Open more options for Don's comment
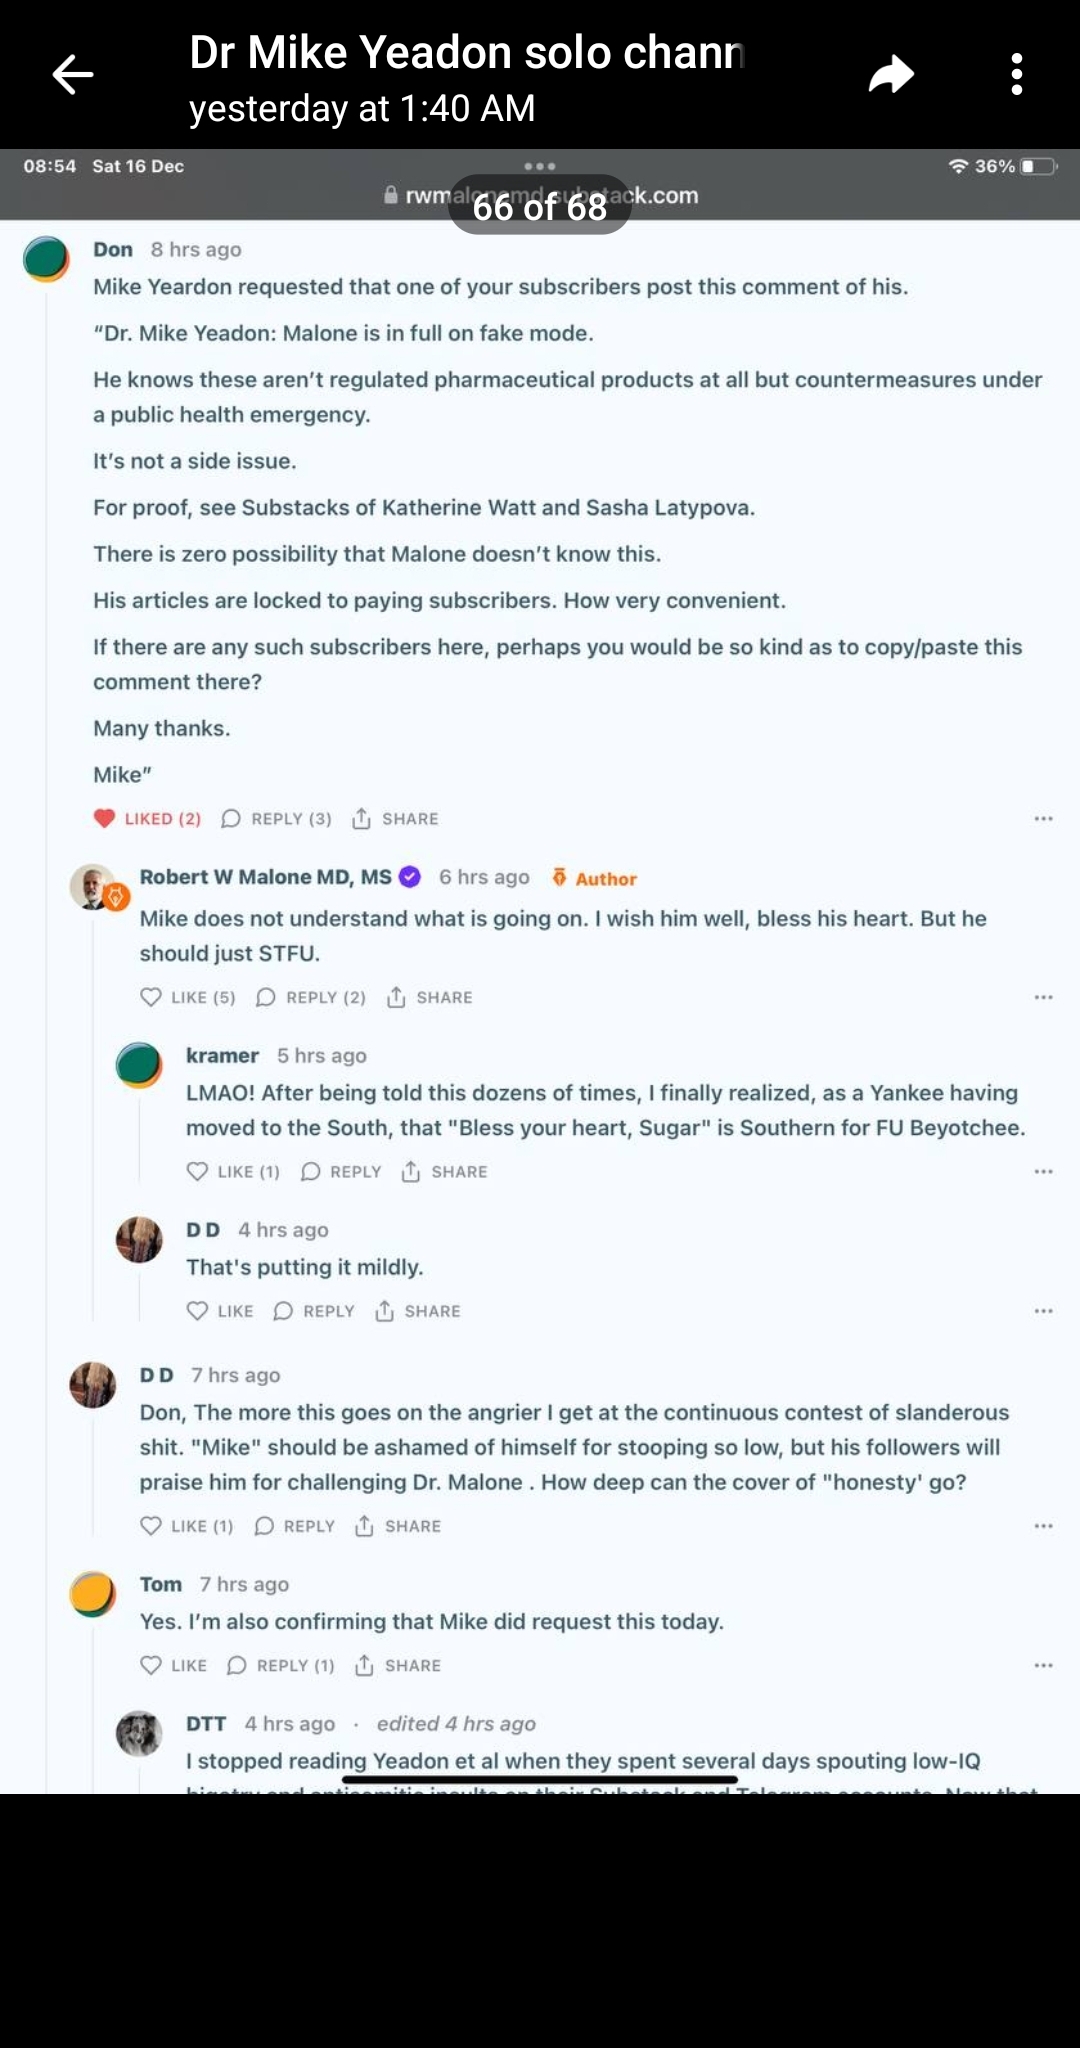This screenshot has width=1080, height=2048. point(1043,819)
